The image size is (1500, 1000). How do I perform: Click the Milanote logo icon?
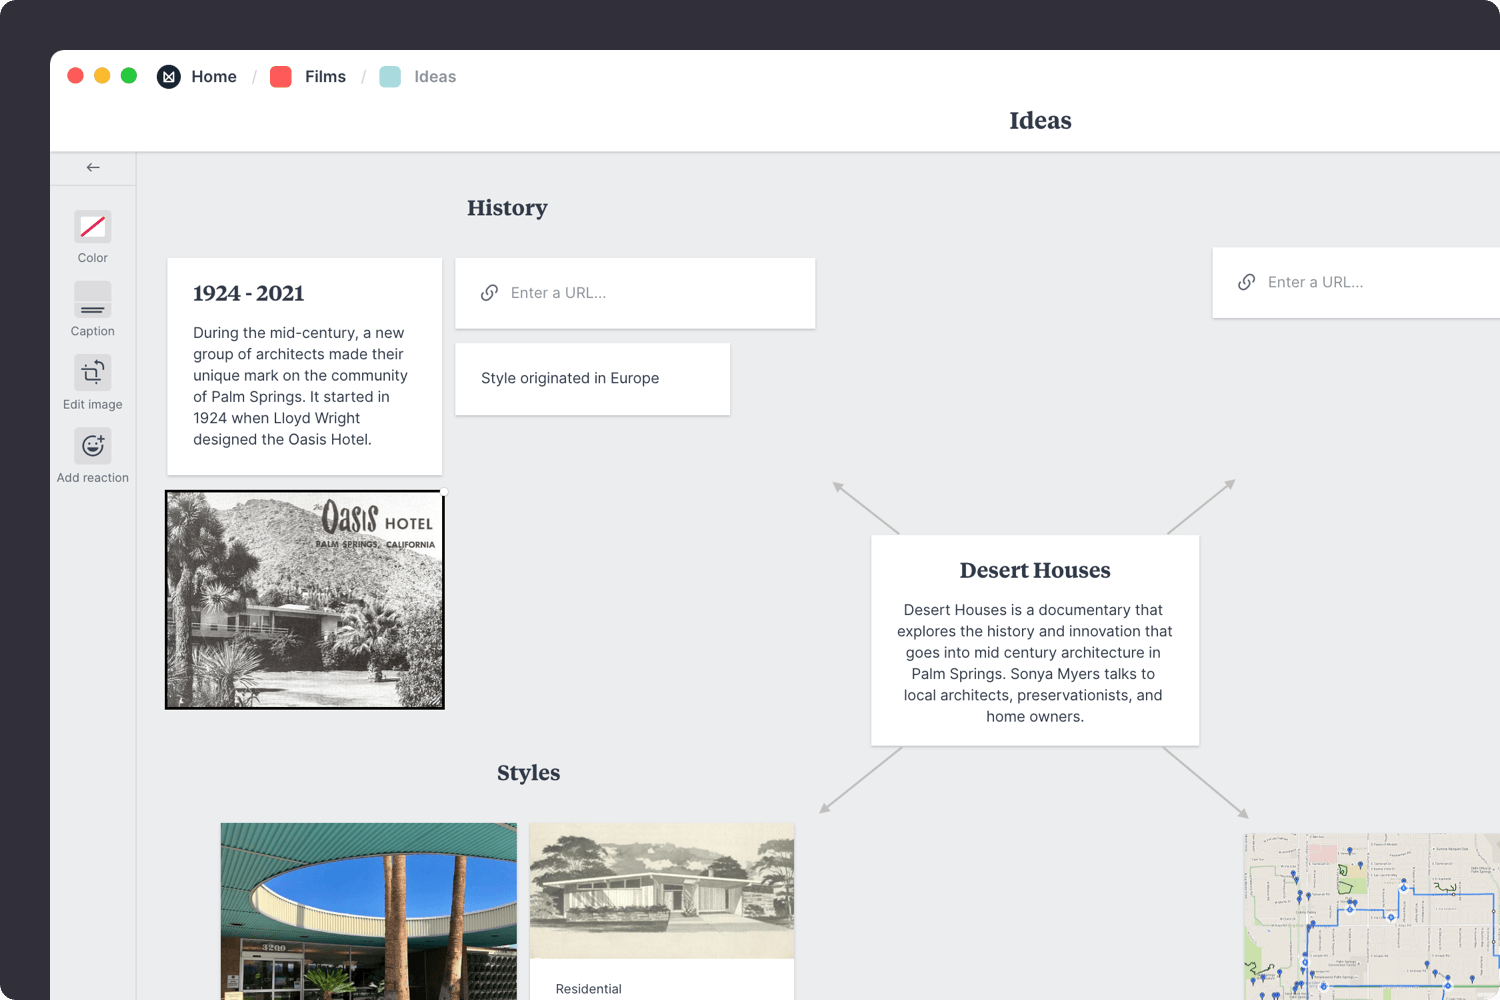coord(168,76)
